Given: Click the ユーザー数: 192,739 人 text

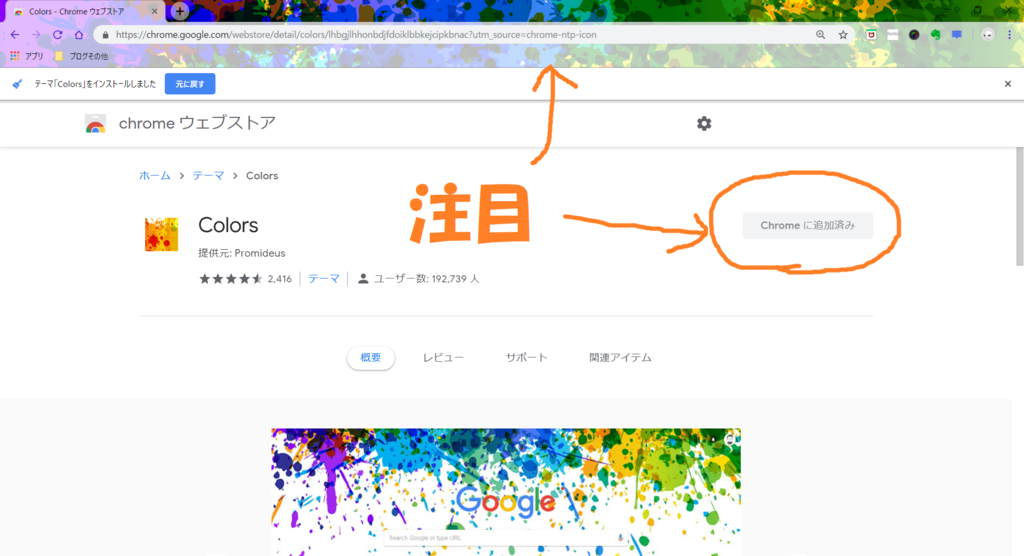Looking at the screenshot, I should point(426,279).
